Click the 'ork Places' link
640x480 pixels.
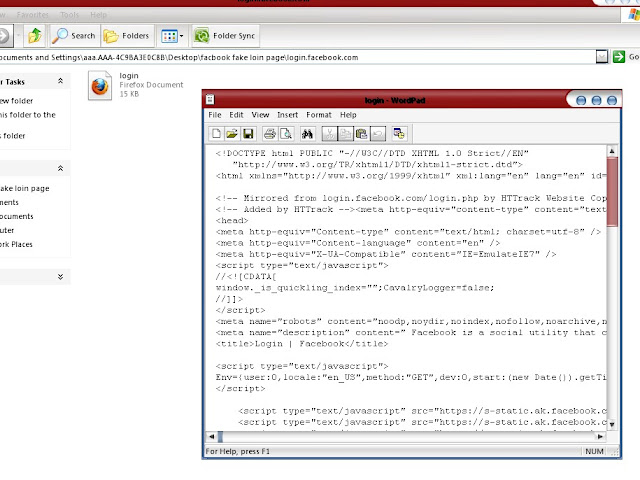point(16,244)
